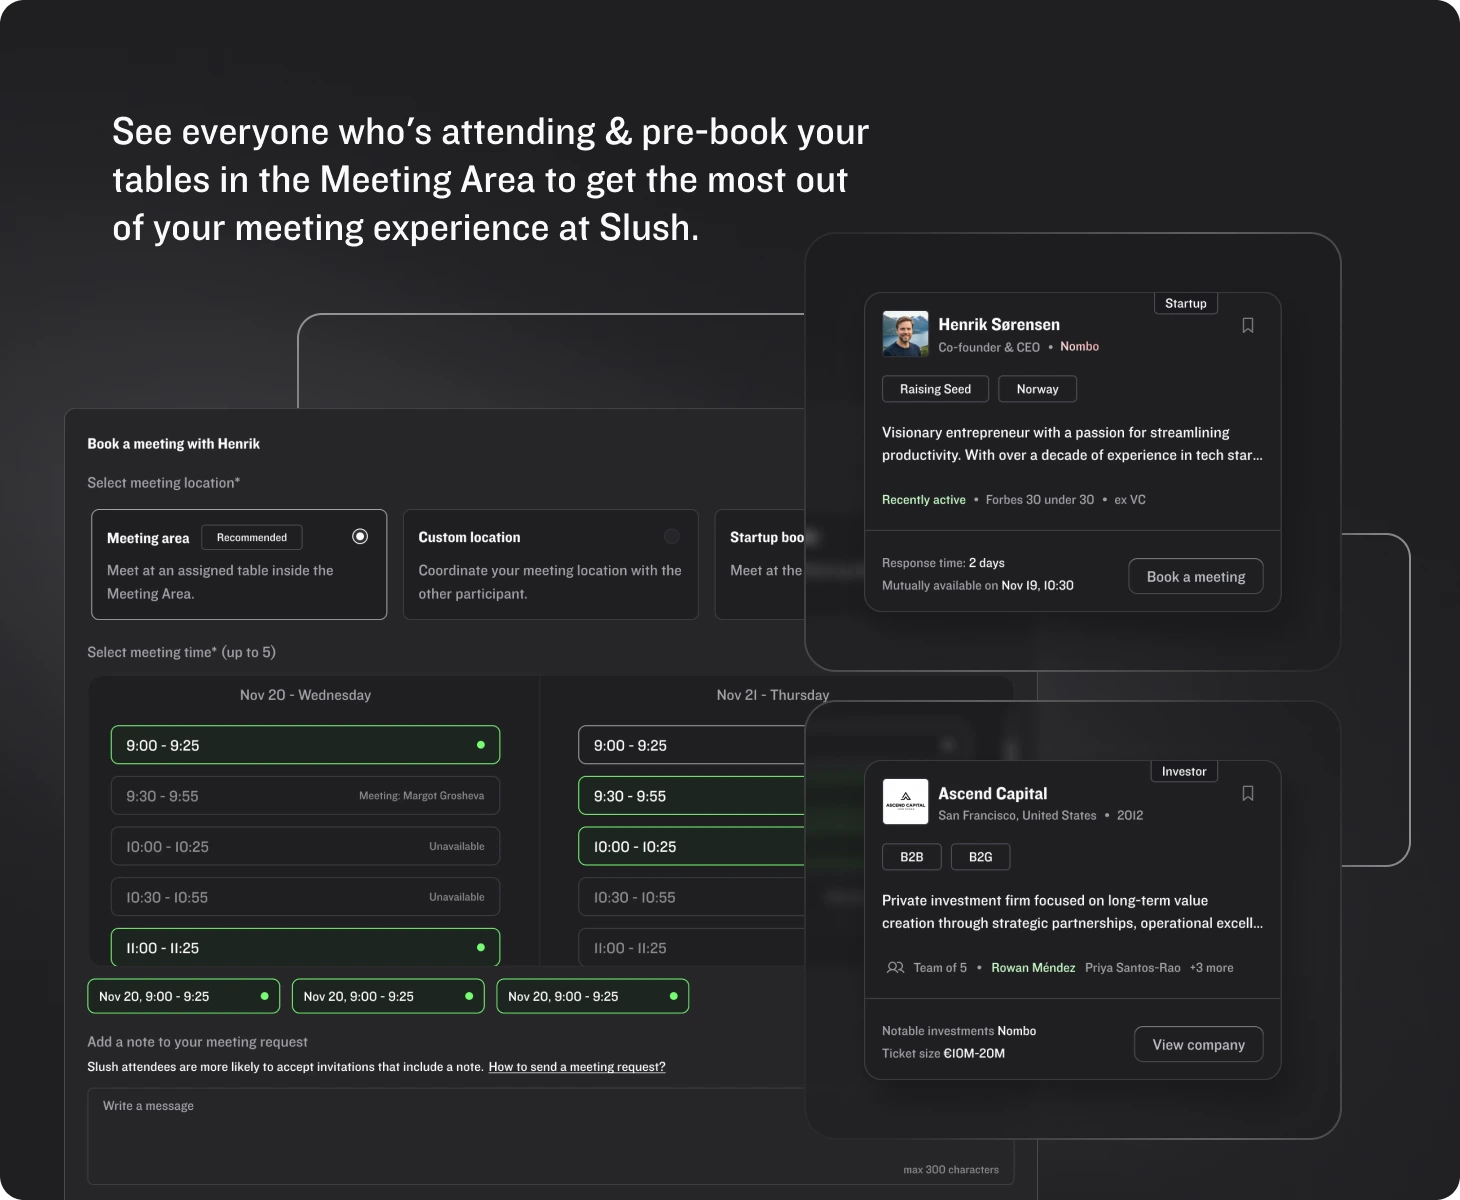This screenshot has height=1200, width=1460.
Task: Remove the third selected Nov 20 time chip
Action: coord(593,996)
